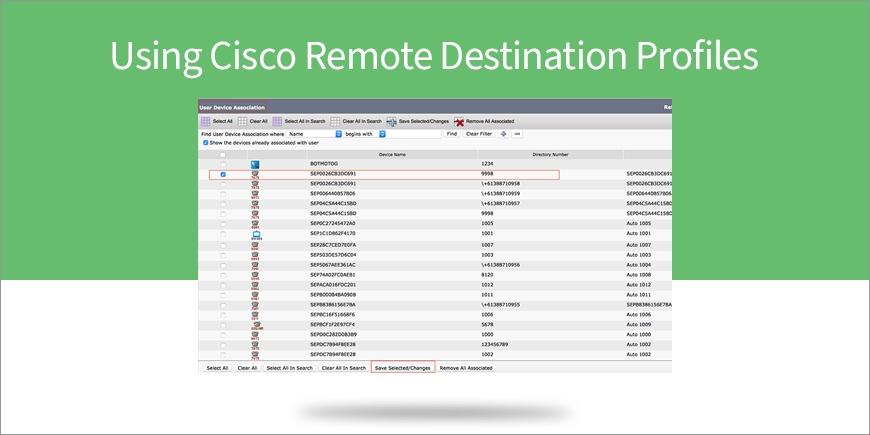Check the checkbox for SEP04C5A44C15BD 9998
The height and width of the screenshot is (435, 870).
pyautogui.click(x=223, y=214)
